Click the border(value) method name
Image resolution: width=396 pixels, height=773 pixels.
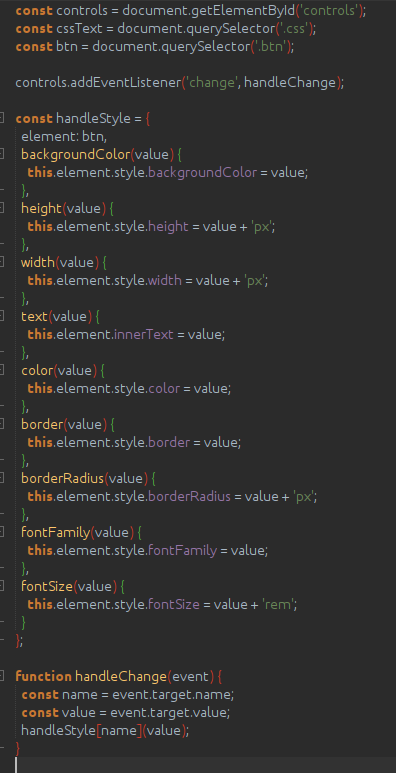[42, 423]
